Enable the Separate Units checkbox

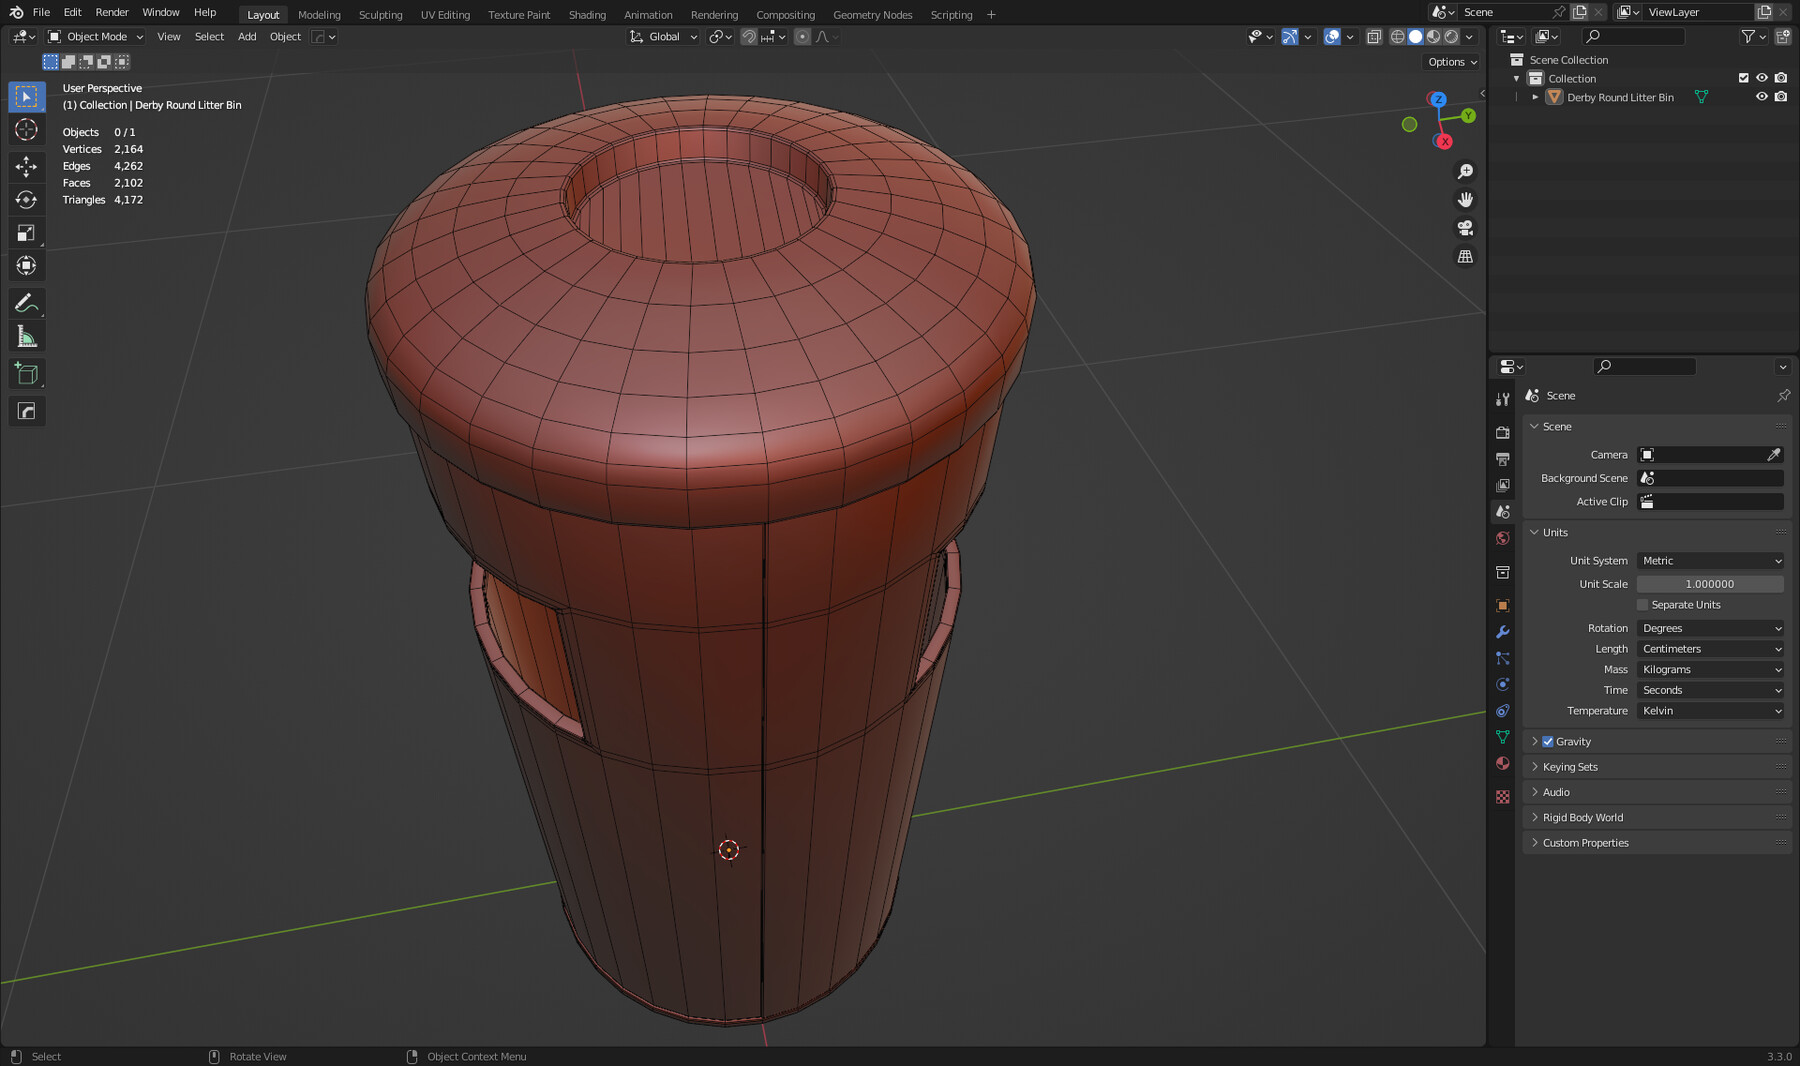click(x=1642, y=604)
